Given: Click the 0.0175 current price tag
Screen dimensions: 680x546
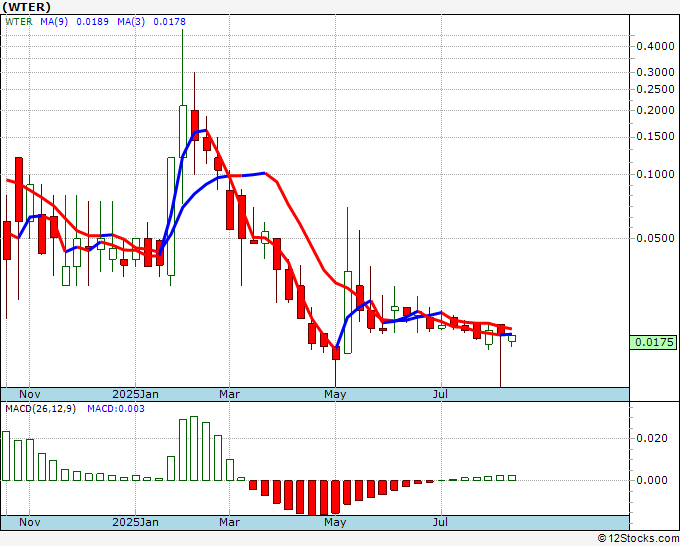Looking at the screenshot, I should click(654, 342).
